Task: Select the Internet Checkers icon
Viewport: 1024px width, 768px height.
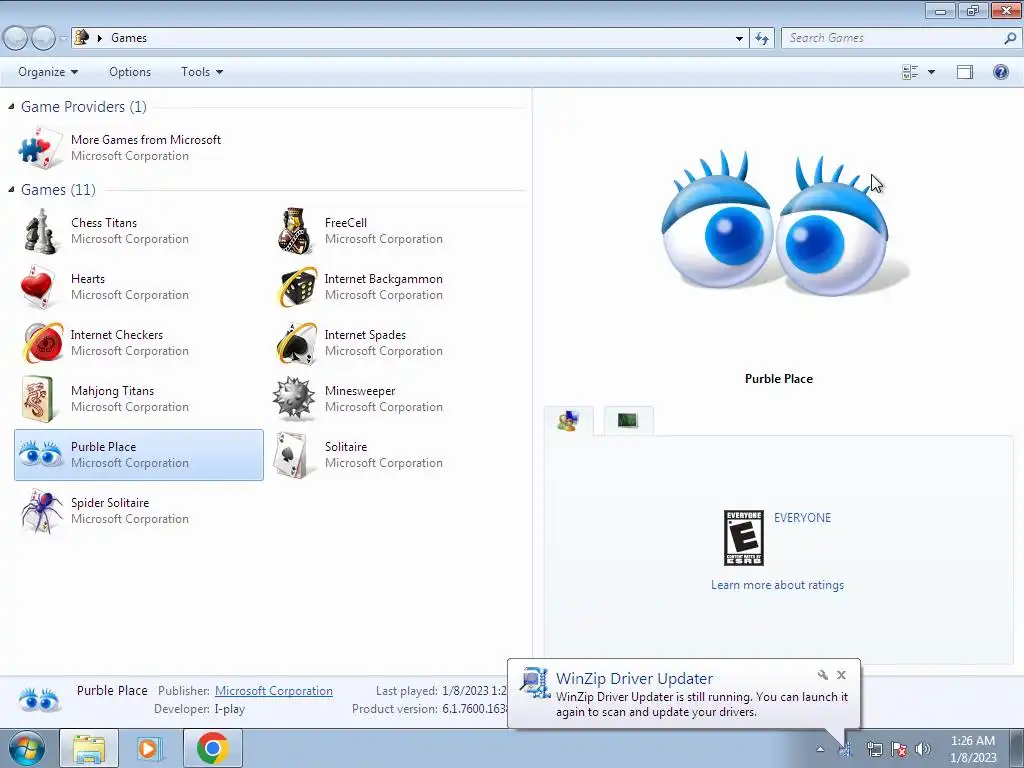Action: click(43, 343)
